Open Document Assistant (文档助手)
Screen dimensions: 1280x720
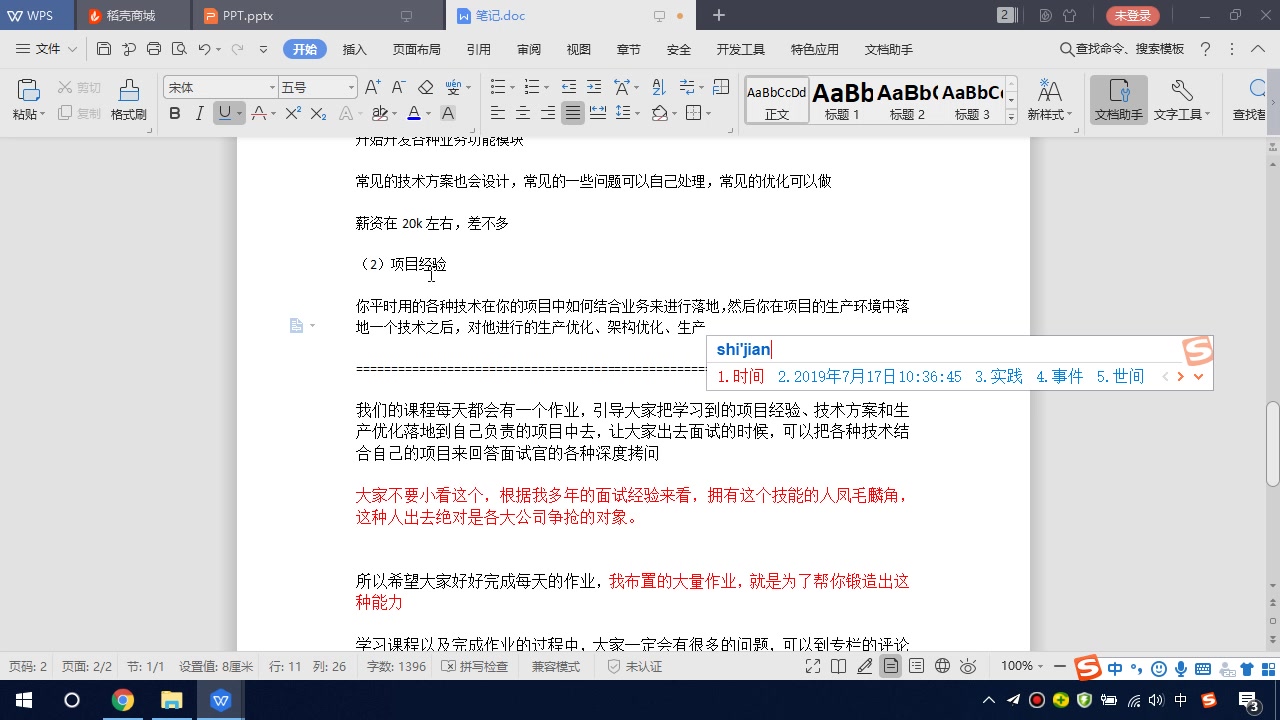click(1119, 99)
